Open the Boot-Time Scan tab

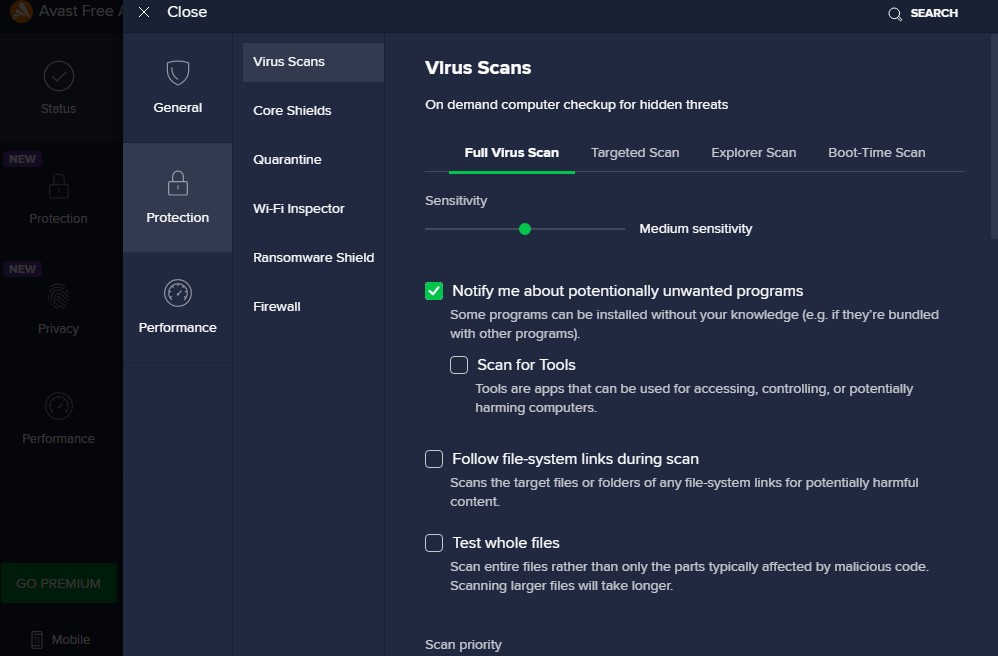[x=876, y=153]
